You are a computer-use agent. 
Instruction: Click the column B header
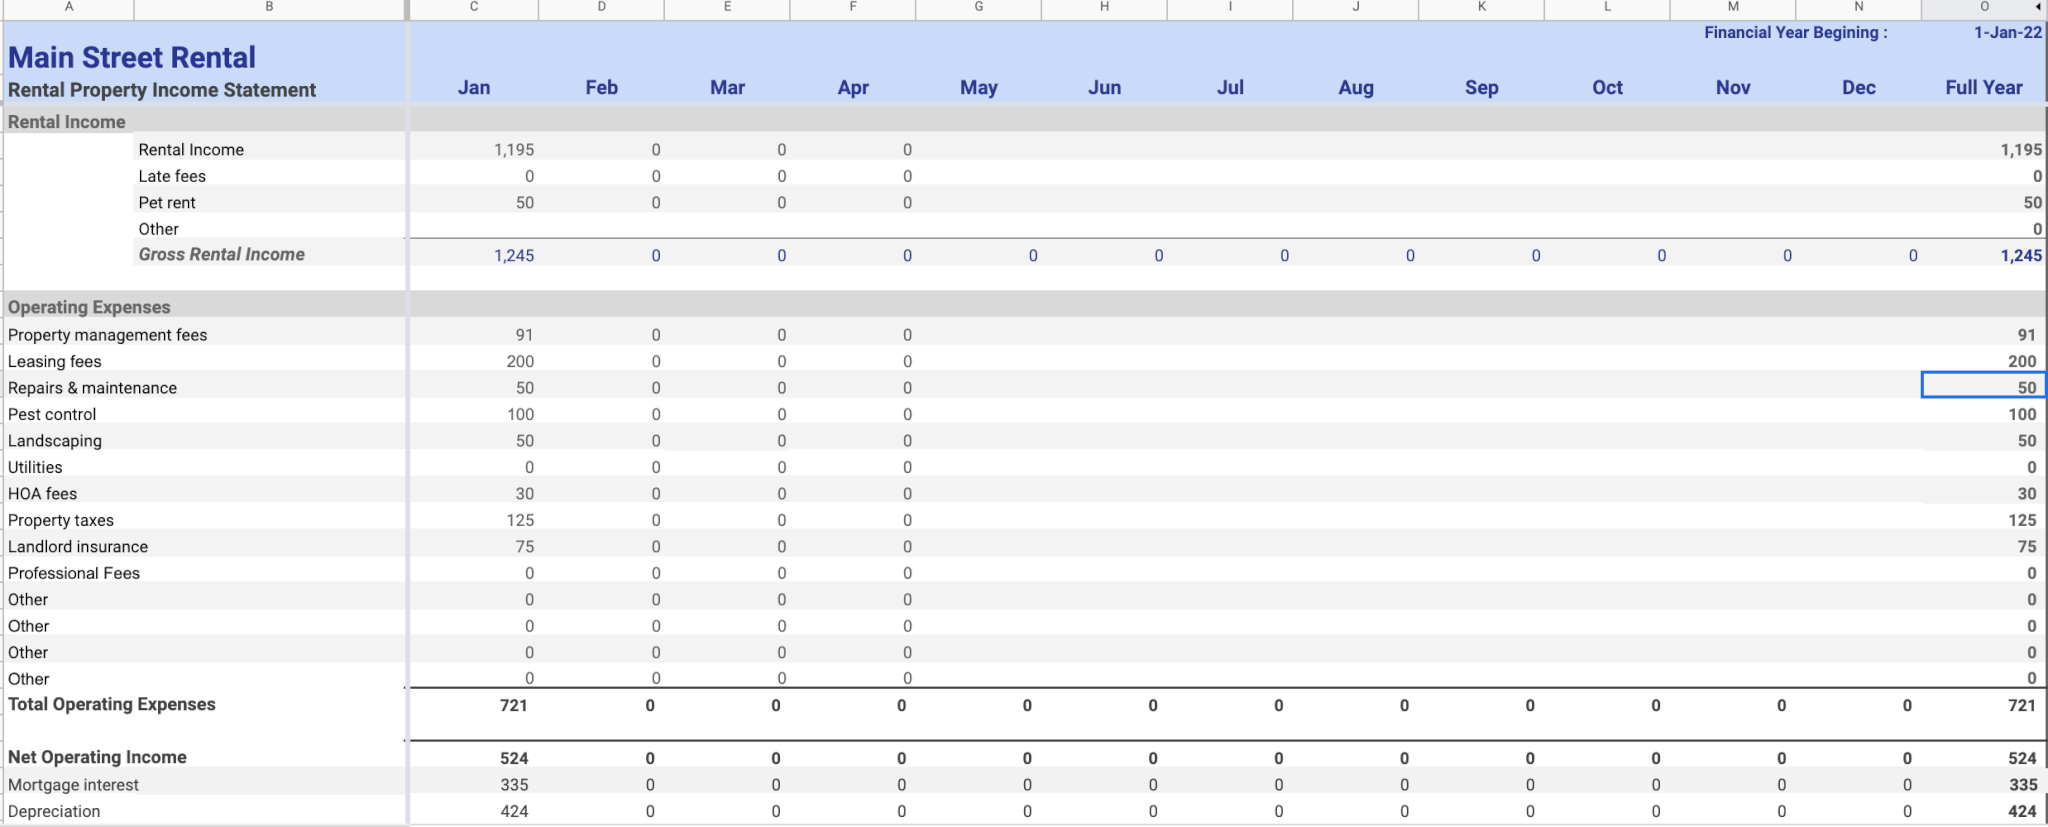click(269, 7)
